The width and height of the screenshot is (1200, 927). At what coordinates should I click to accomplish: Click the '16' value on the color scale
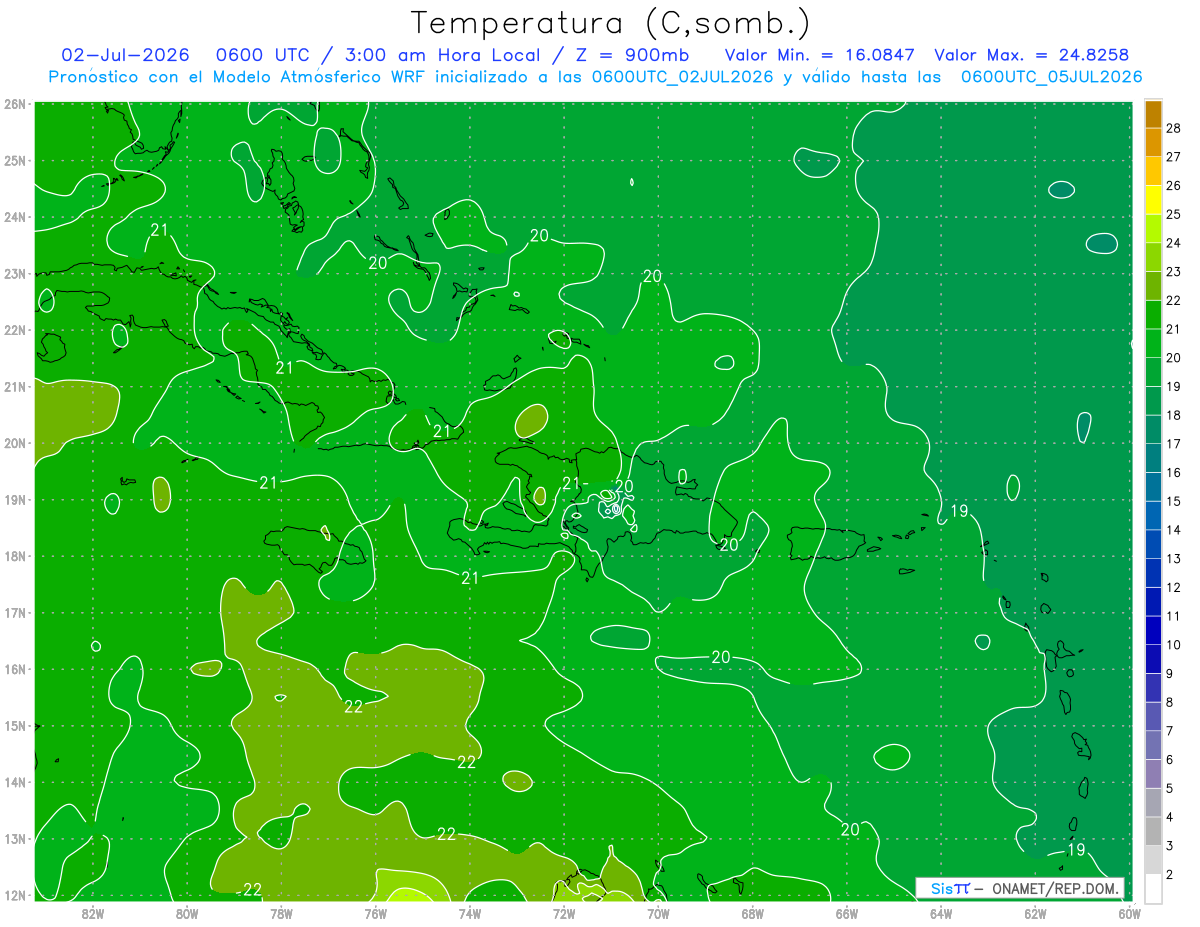1174,473
